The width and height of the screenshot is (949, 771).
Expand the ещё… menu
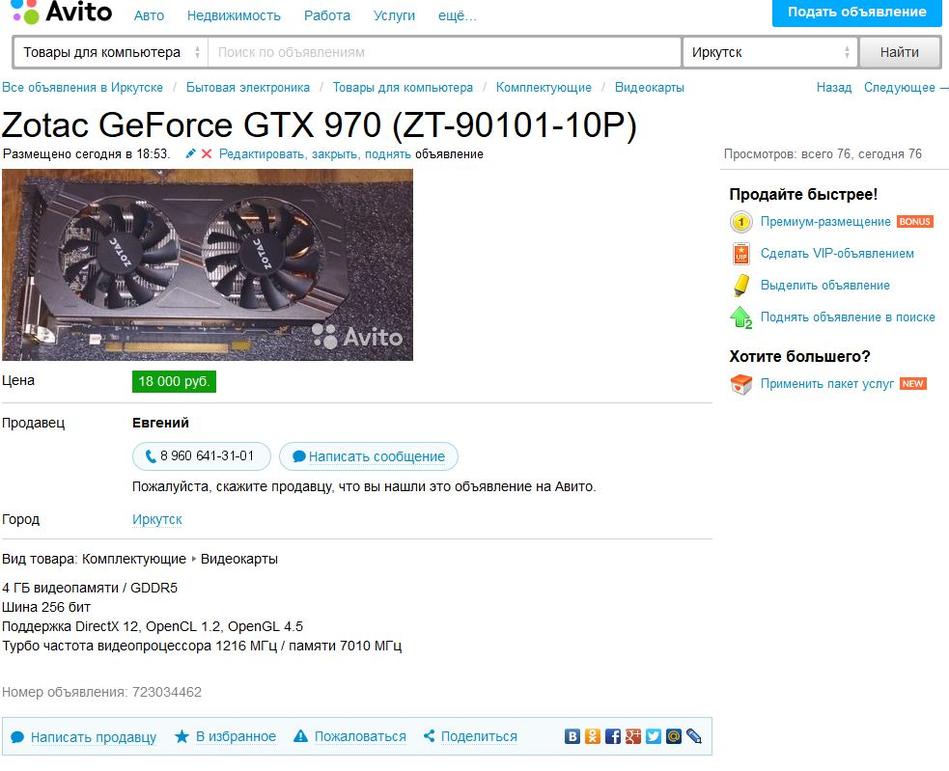(458, 16)
